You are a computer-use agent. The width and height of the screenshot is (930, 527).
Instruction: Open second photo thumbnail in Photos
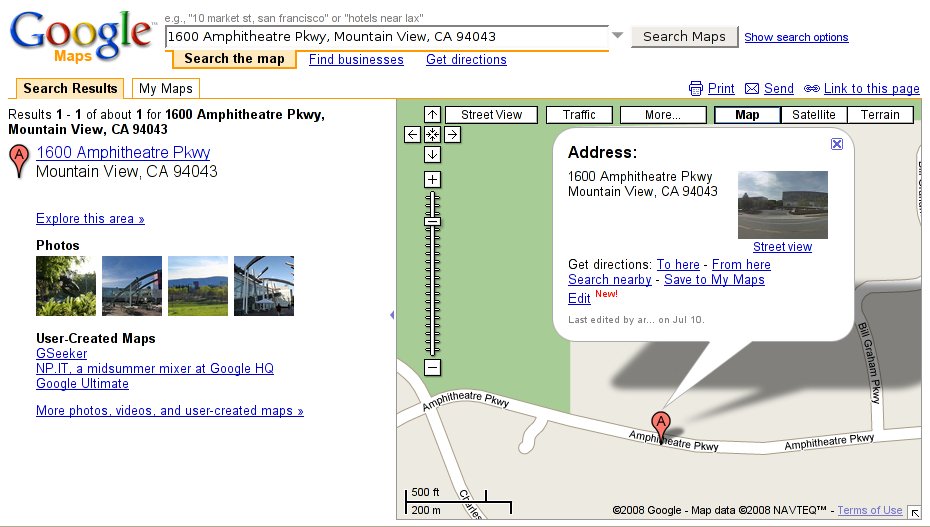132,286
